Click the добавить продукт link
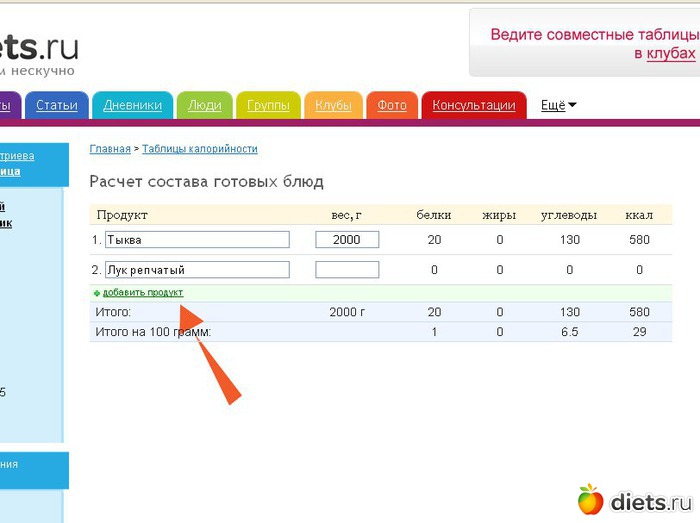700x523 pixels. [x=143, y=293]
